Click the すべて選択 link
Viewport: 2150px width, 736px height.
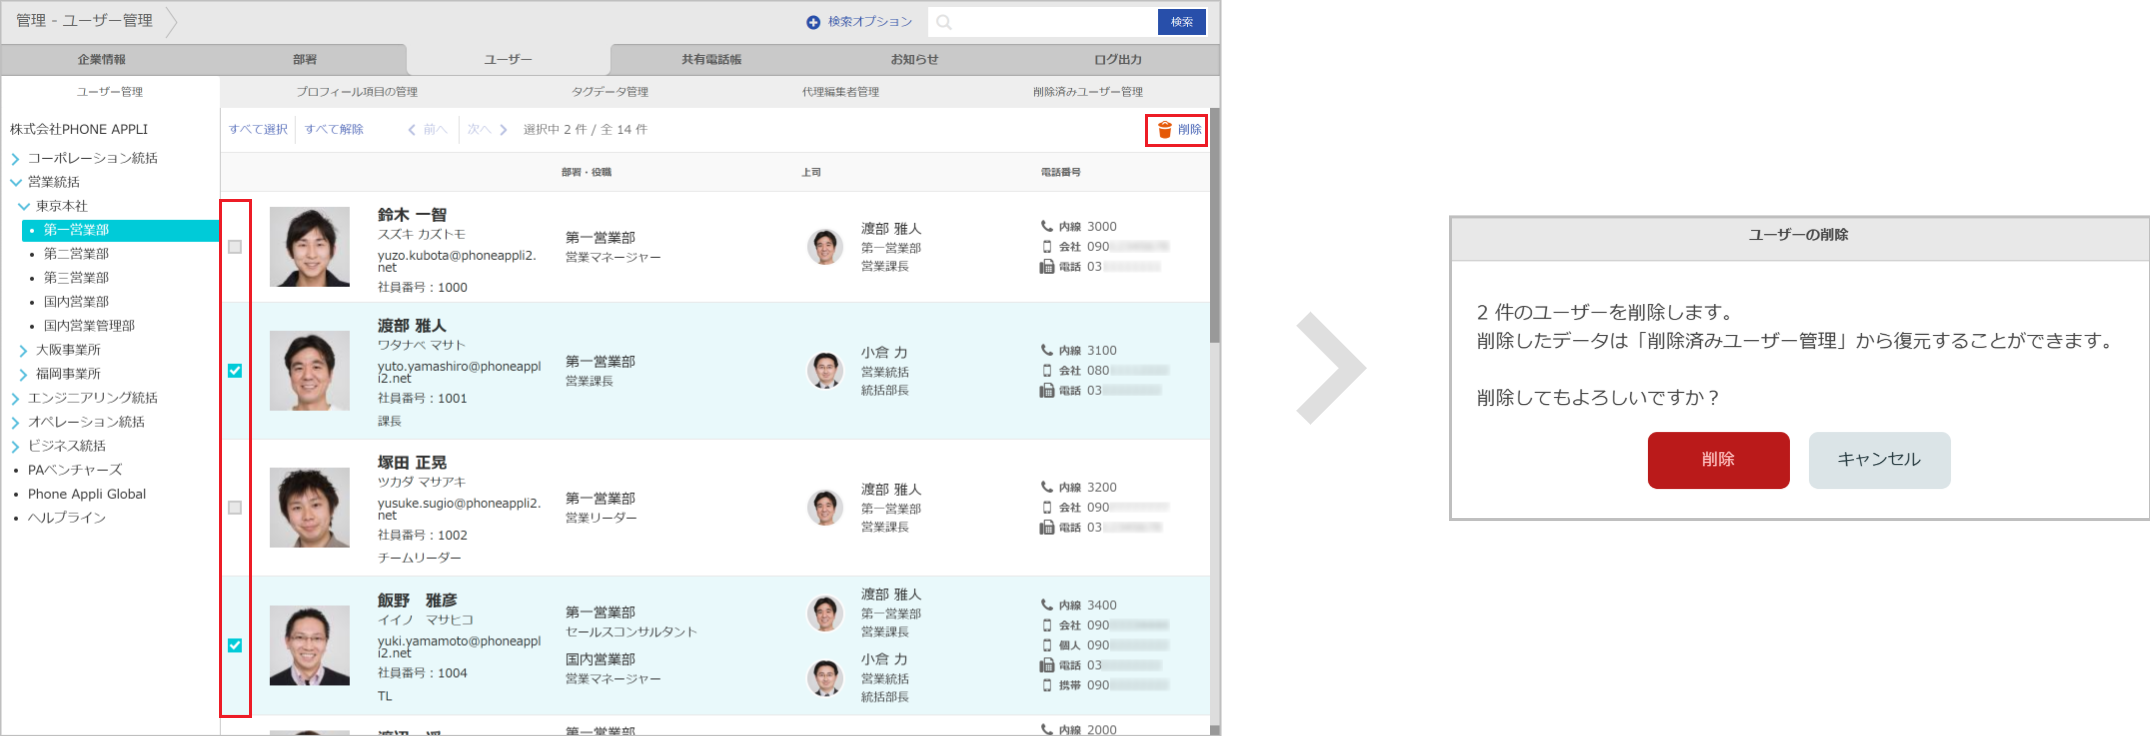point(258,130)
